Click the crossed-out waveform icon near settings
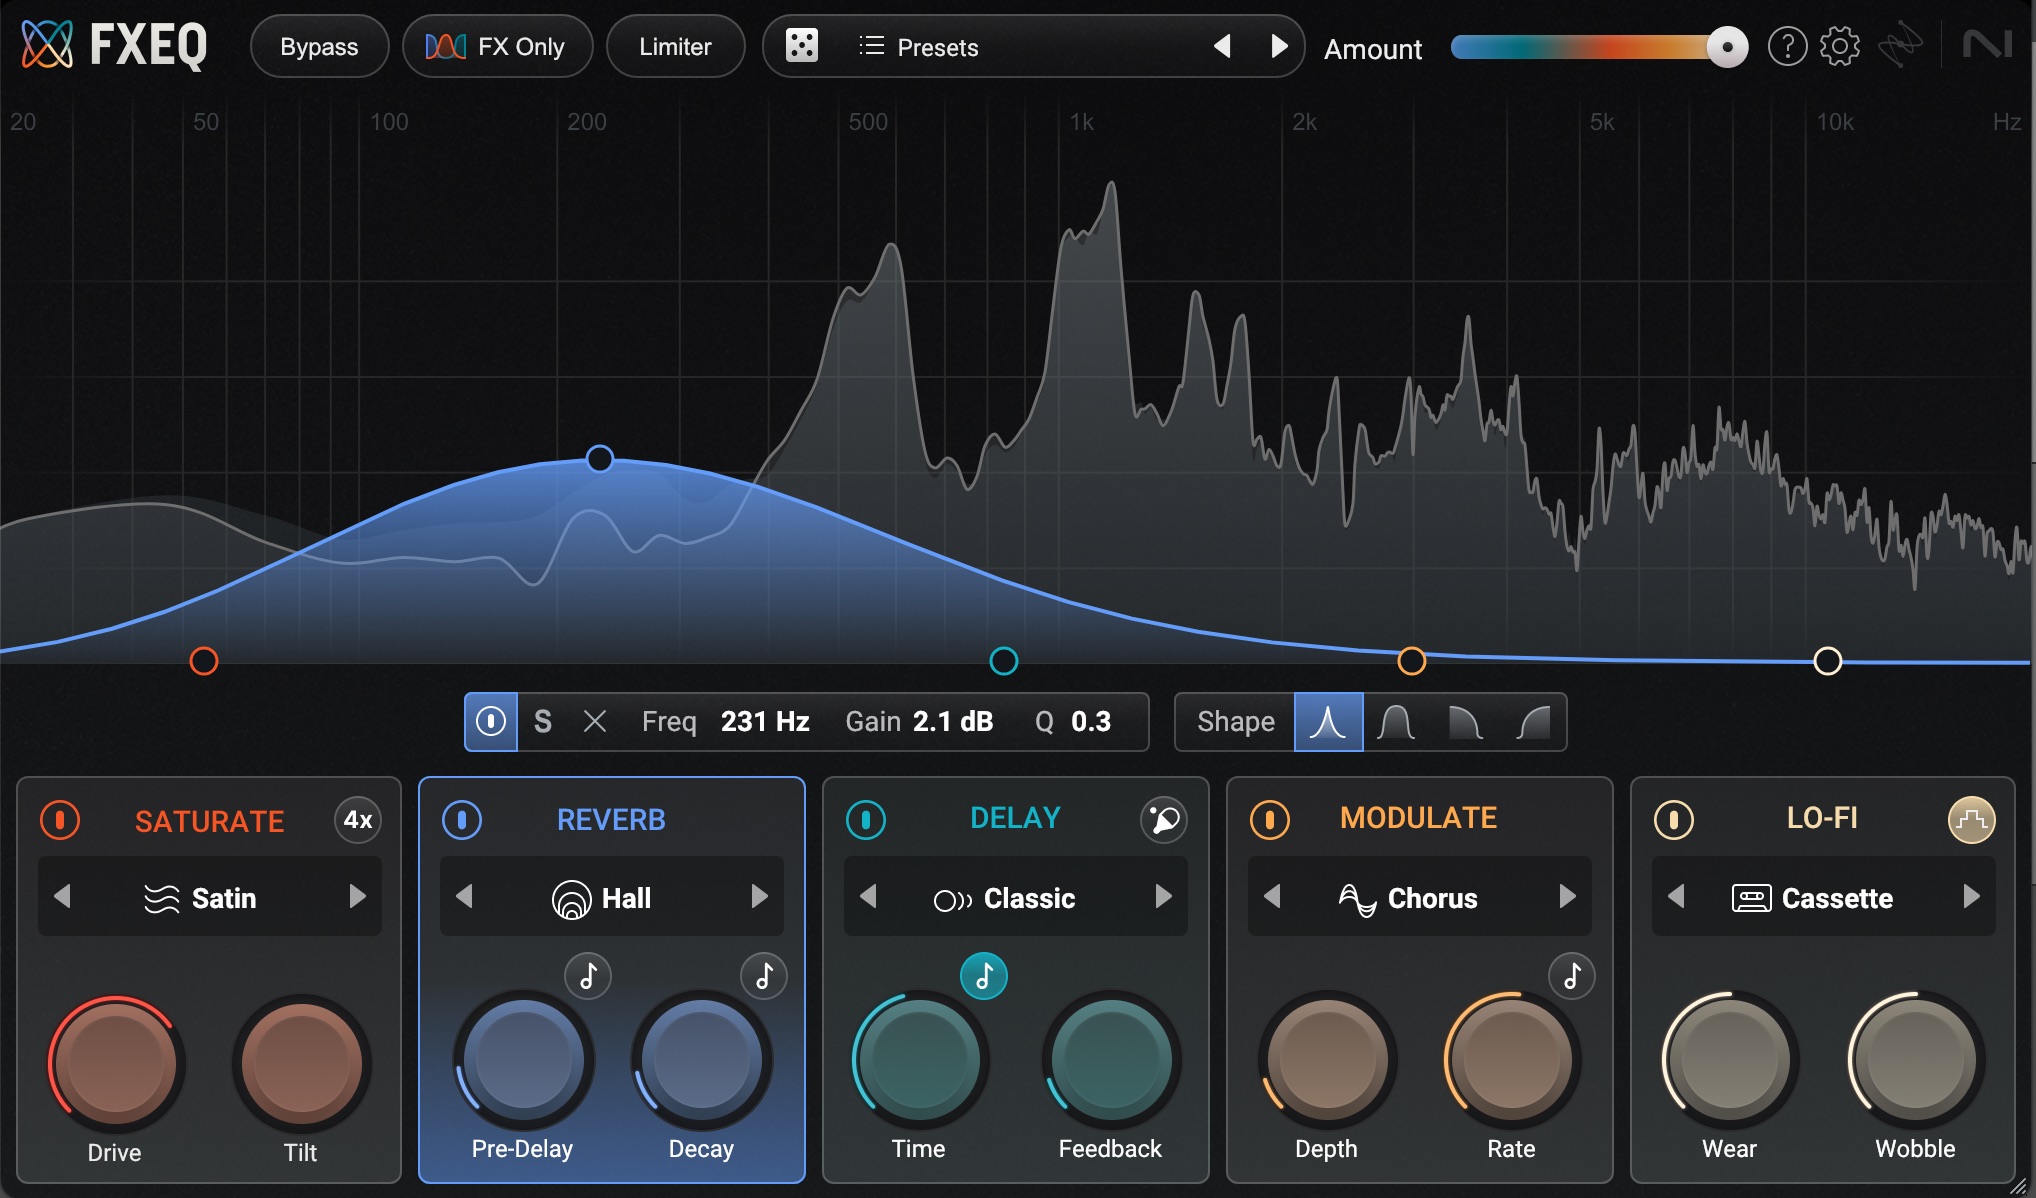Image resolution: width=2036 pixels, height=1198 pixels. tap(1900, 46)
